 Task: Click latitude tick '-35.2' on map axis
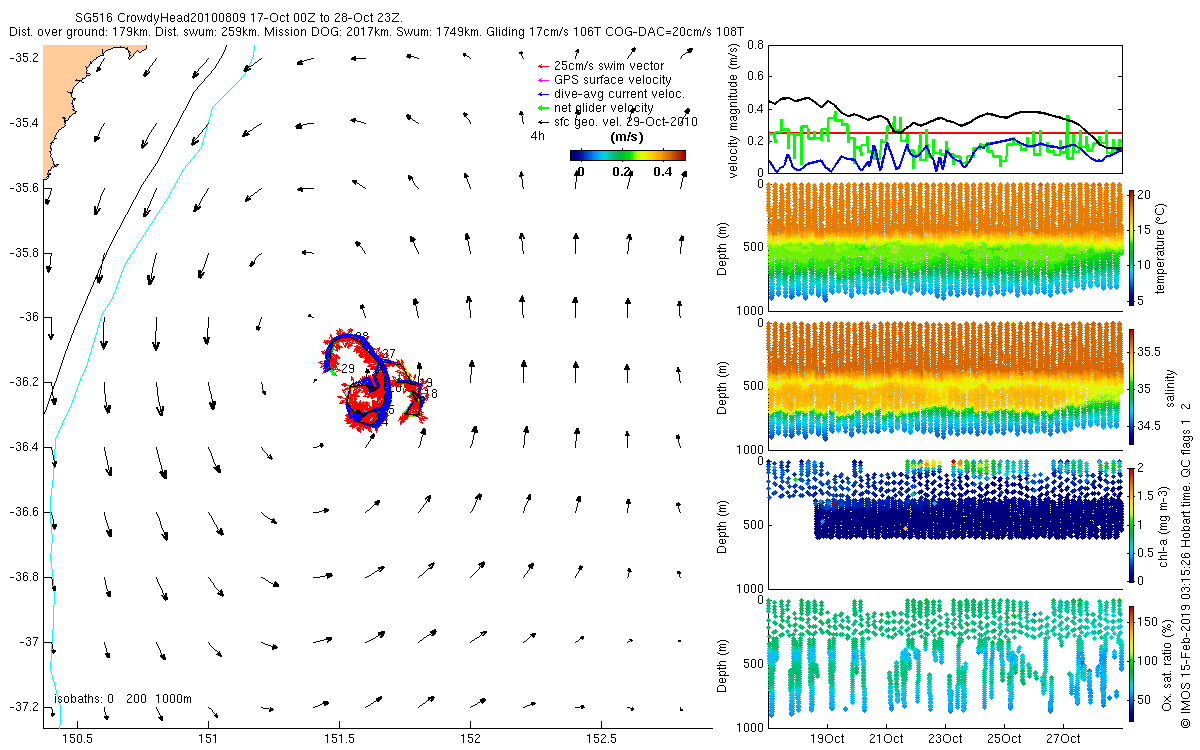point(22,57)
